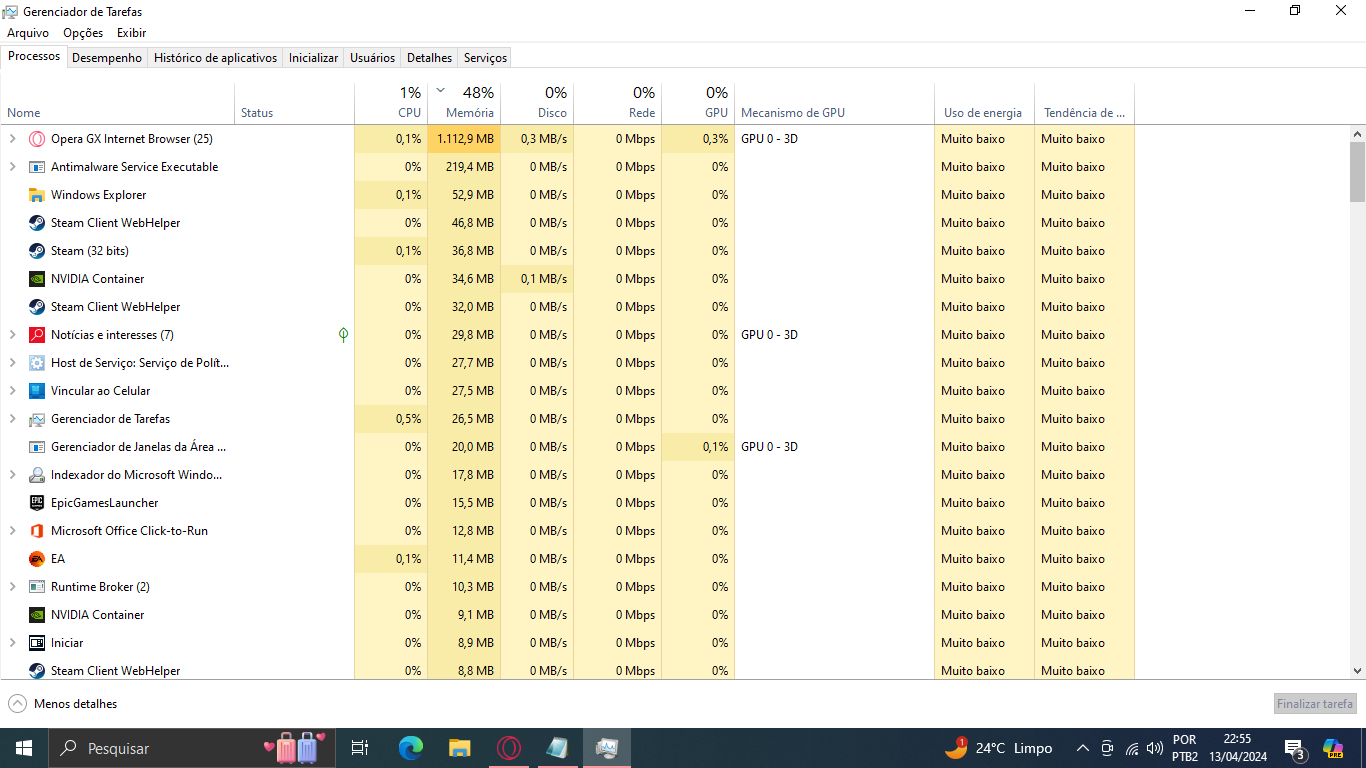
Task: Click the scrollbar down arrow
Action: coord(1357,671)
